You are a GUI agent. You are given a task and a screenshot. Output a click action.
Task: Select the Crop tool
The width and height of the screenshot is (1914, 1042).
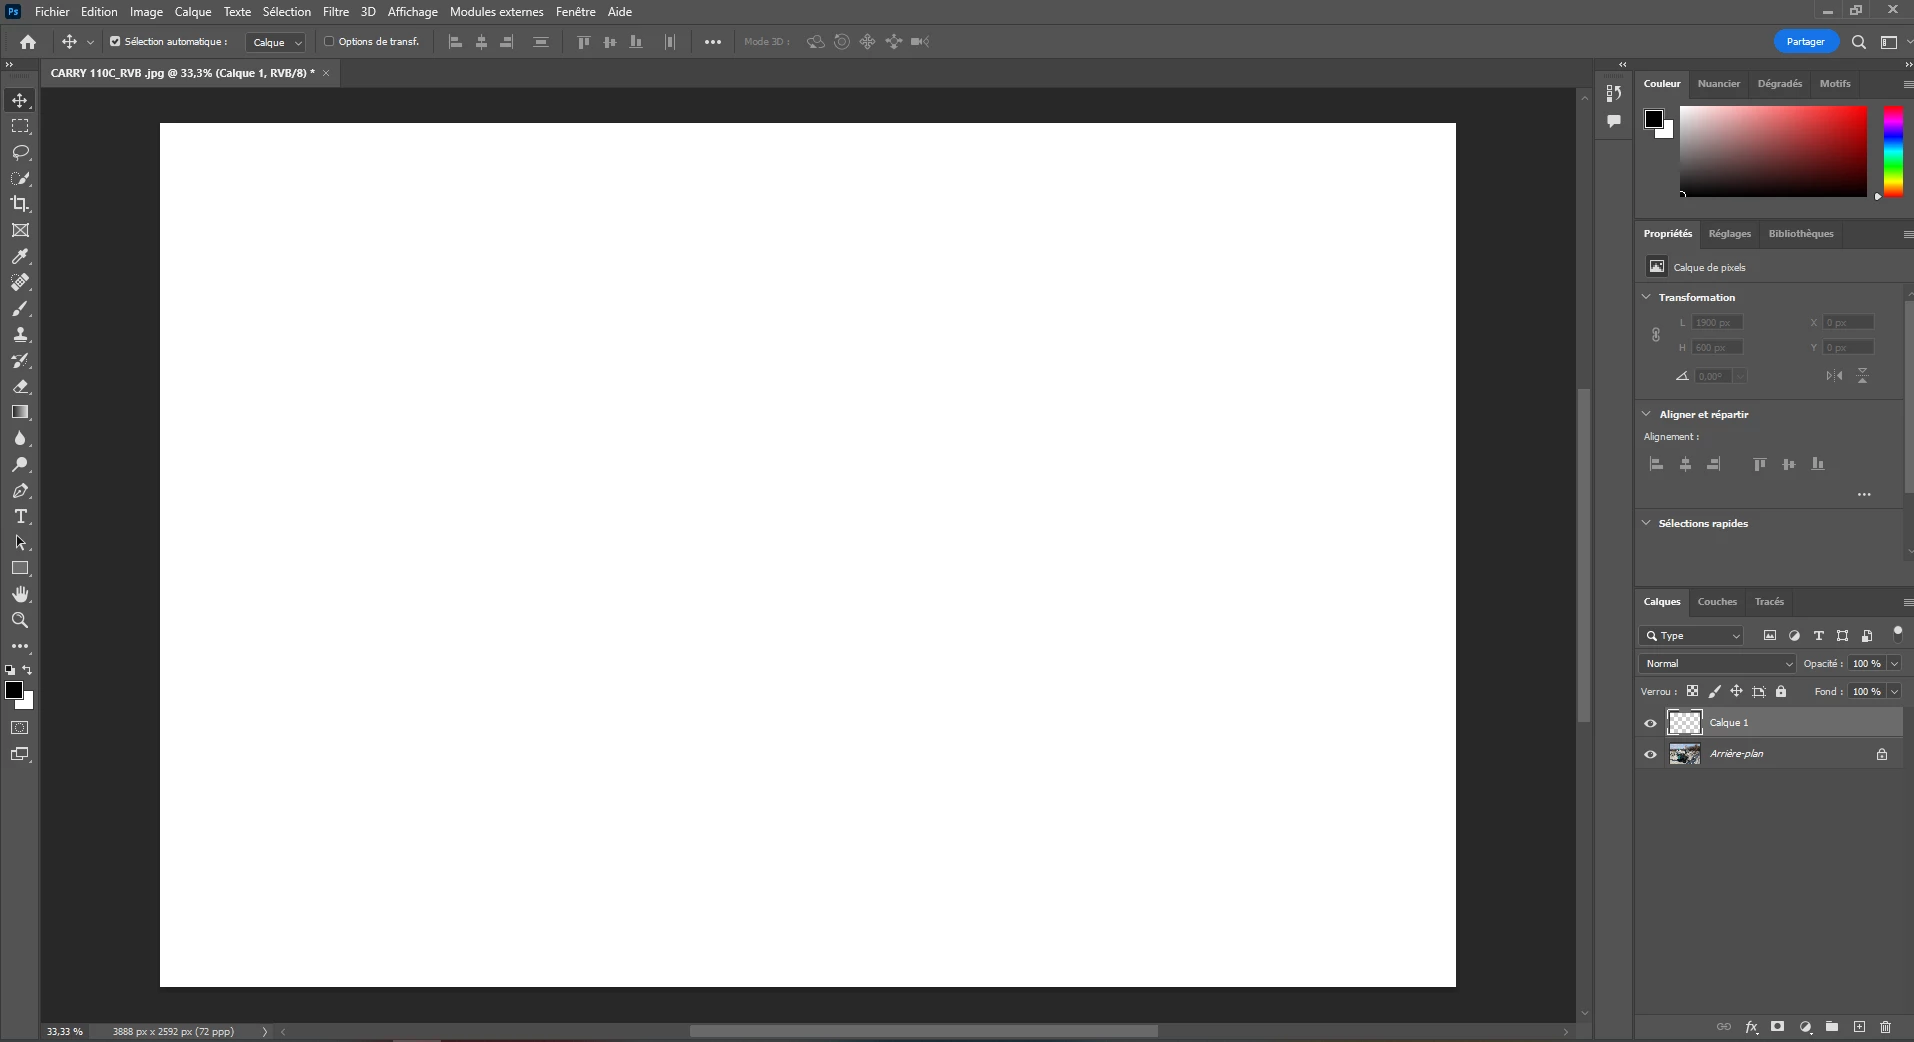tap(20, 204)
